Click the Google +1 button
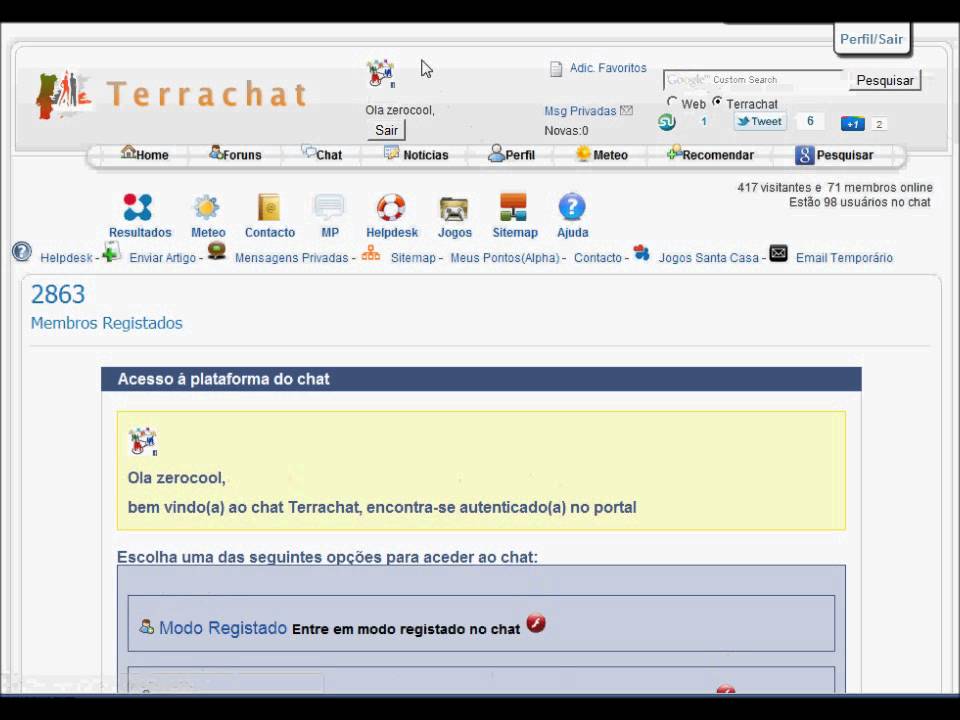 (852, 124)
